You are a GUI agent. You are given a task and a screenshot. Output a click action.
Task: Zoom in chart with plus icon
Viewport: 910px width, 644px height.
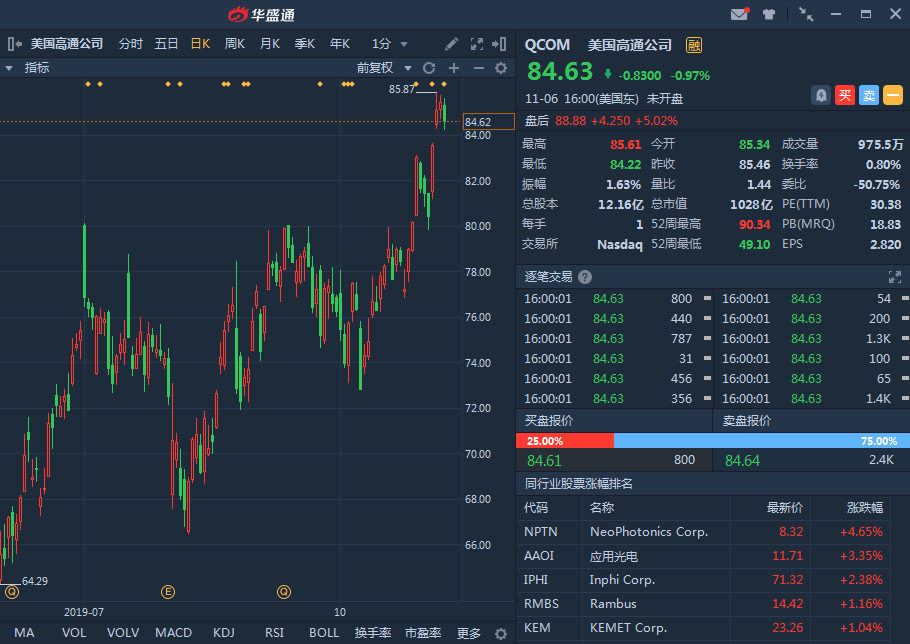[x=453, y=68]
